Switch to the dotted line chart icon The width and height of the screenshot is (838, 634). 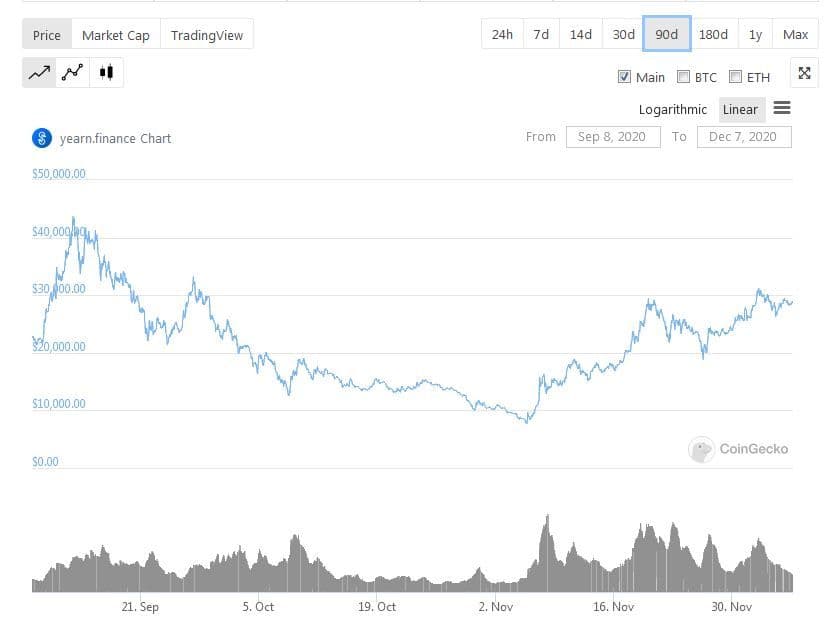pyautogui.click(x=72, y=72)
